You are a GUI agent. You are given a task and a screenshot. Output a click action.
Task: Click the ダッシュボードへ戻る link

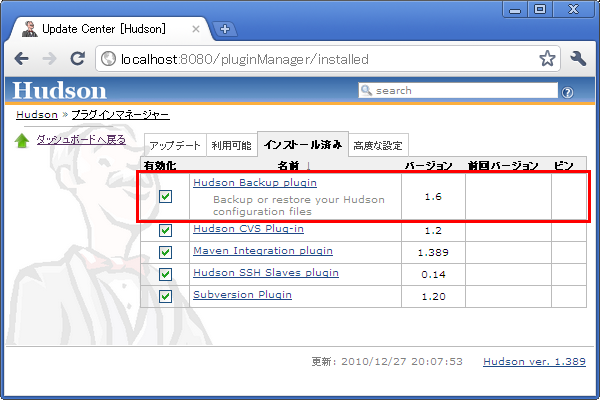coord(81,140)
